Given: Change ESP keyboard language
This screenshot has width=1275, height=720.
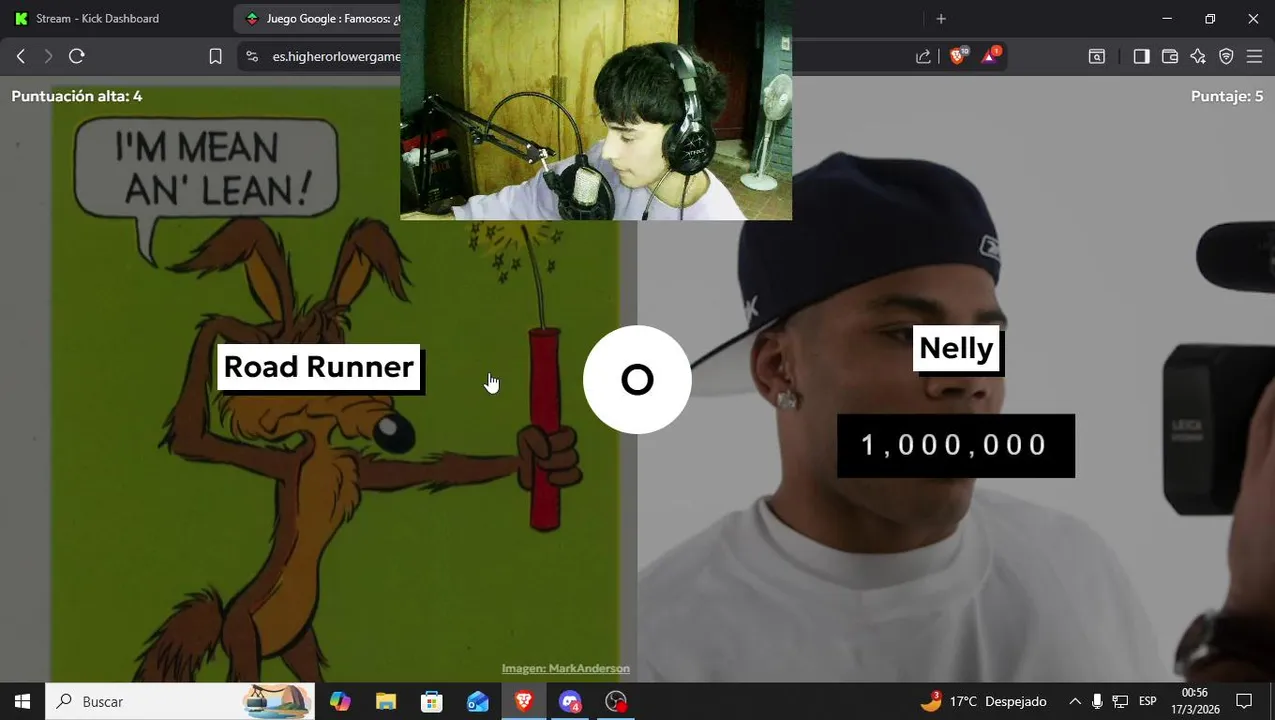Looking at the screenshot, I should click(1148, 701).
